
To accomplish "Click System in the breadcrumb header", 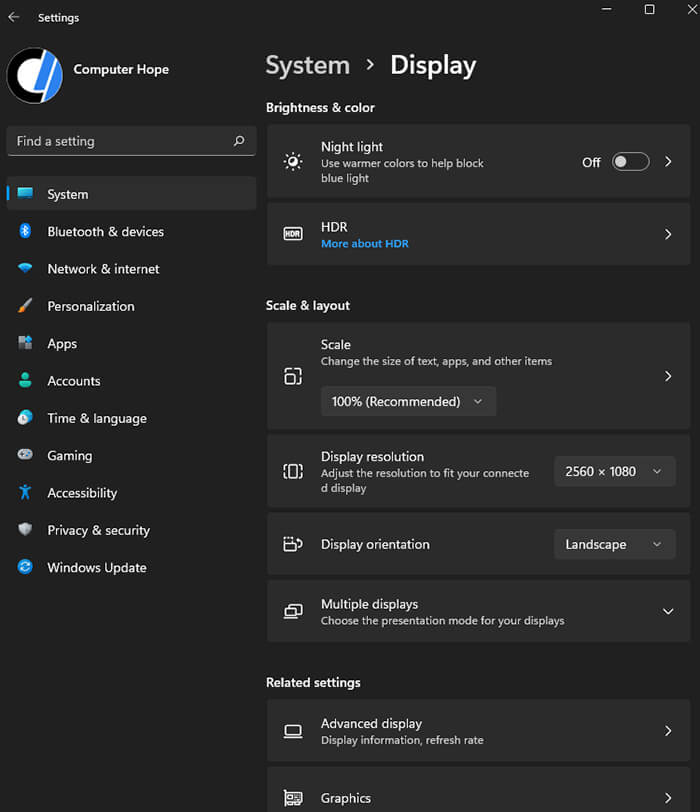I will [308, 64].
